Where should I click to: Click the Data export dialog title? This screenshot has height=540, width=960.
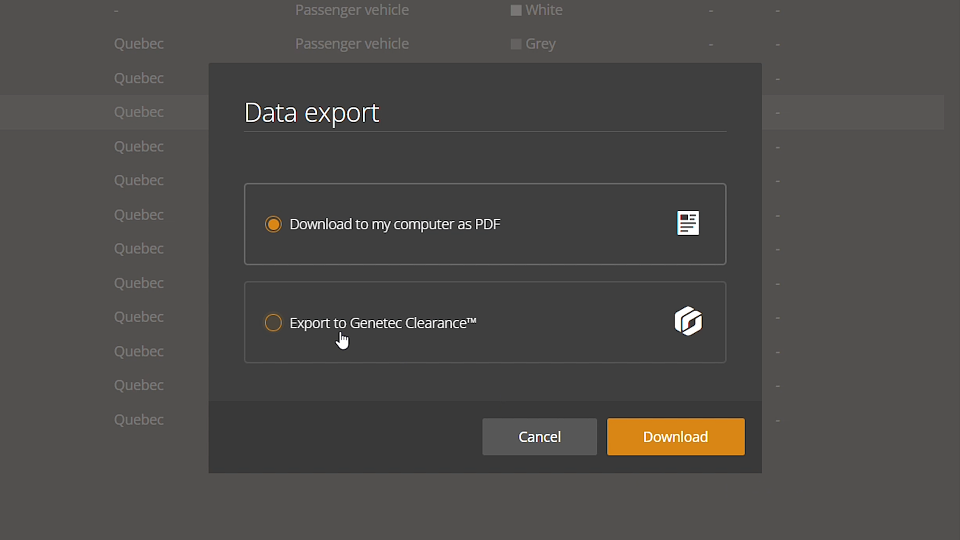(311, 112)
